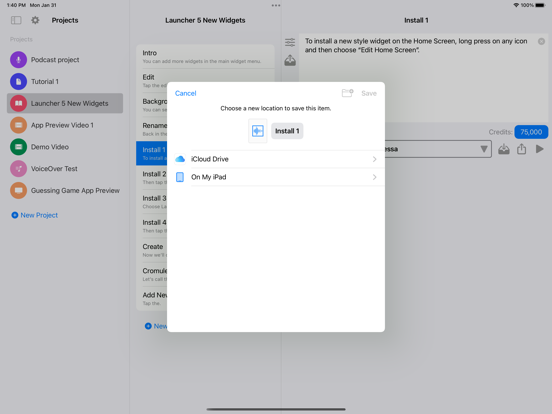Click the App Preview Video 1 icon
The image size is (552, 414).
click(18, 125)
